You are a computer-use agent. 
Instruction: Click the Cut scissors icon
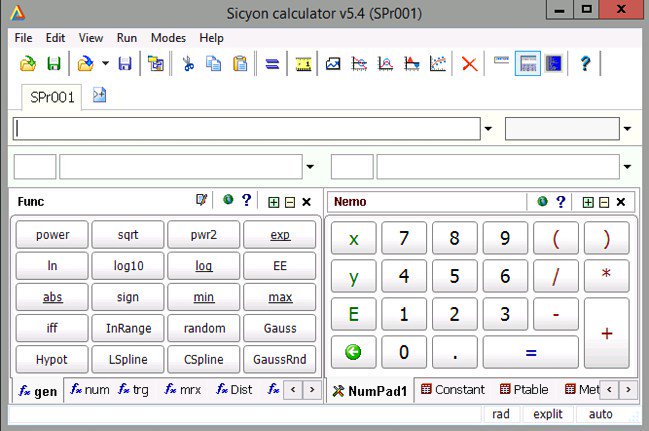tap(188, 63)
